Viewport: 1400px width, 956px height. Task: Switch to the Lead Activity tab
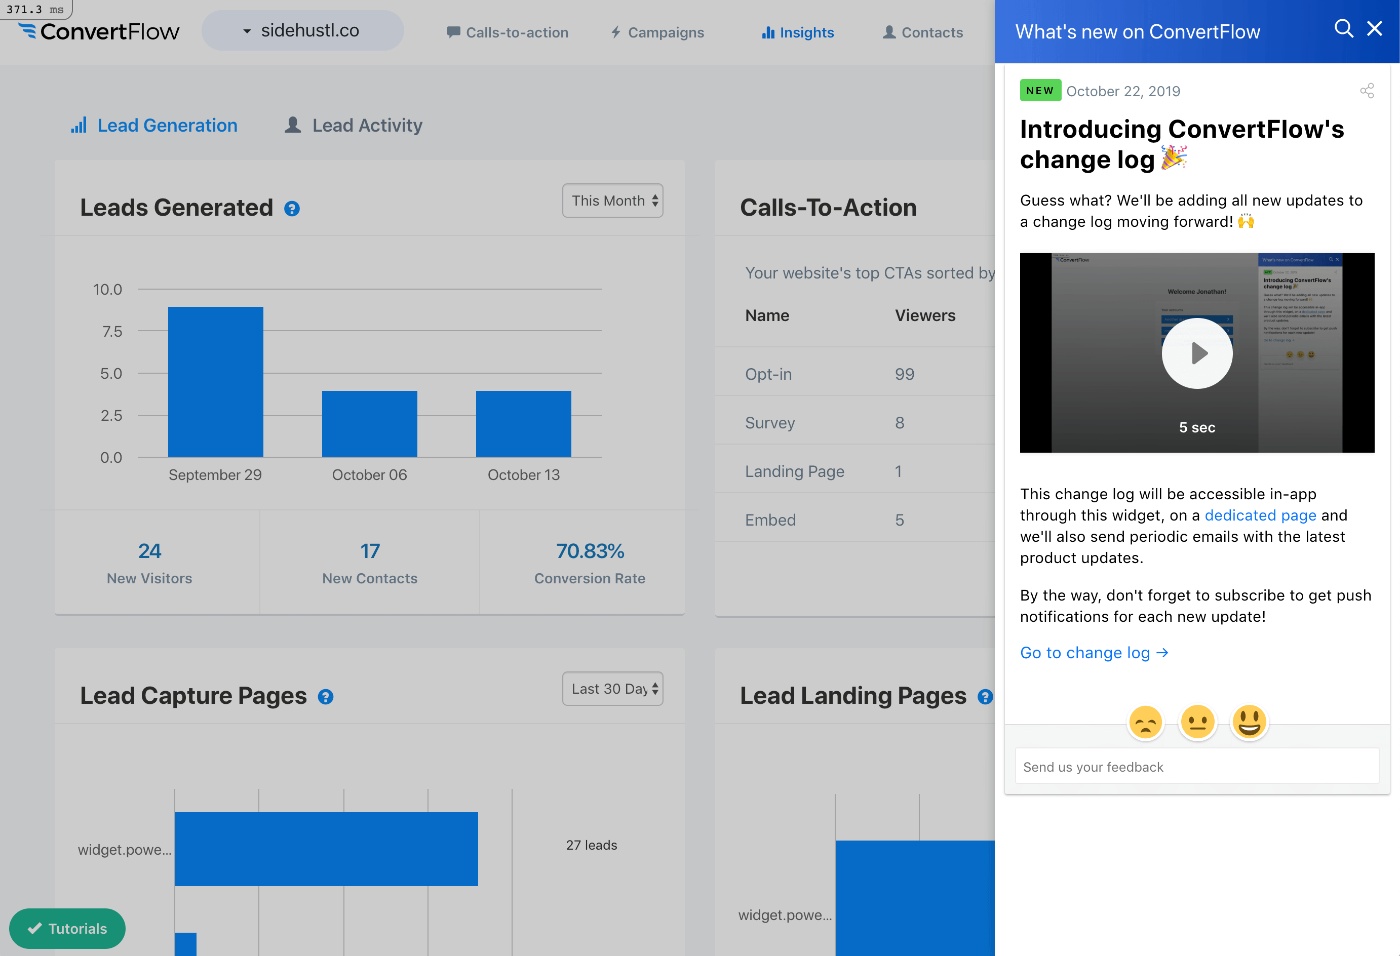pyautogui.click(x=354, y=126)
